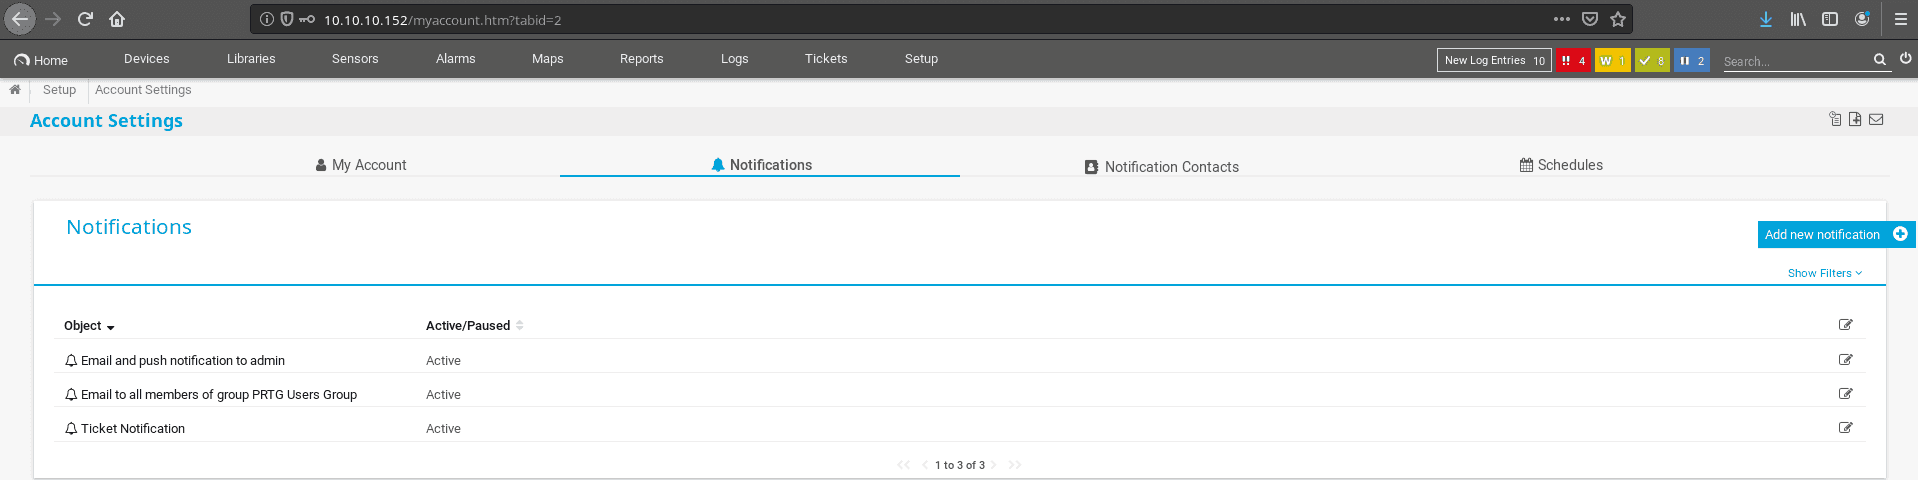Open the Logs menu
Image resolution: width=1918 pixels, height=480 pixels.
(x=735, y=59)
